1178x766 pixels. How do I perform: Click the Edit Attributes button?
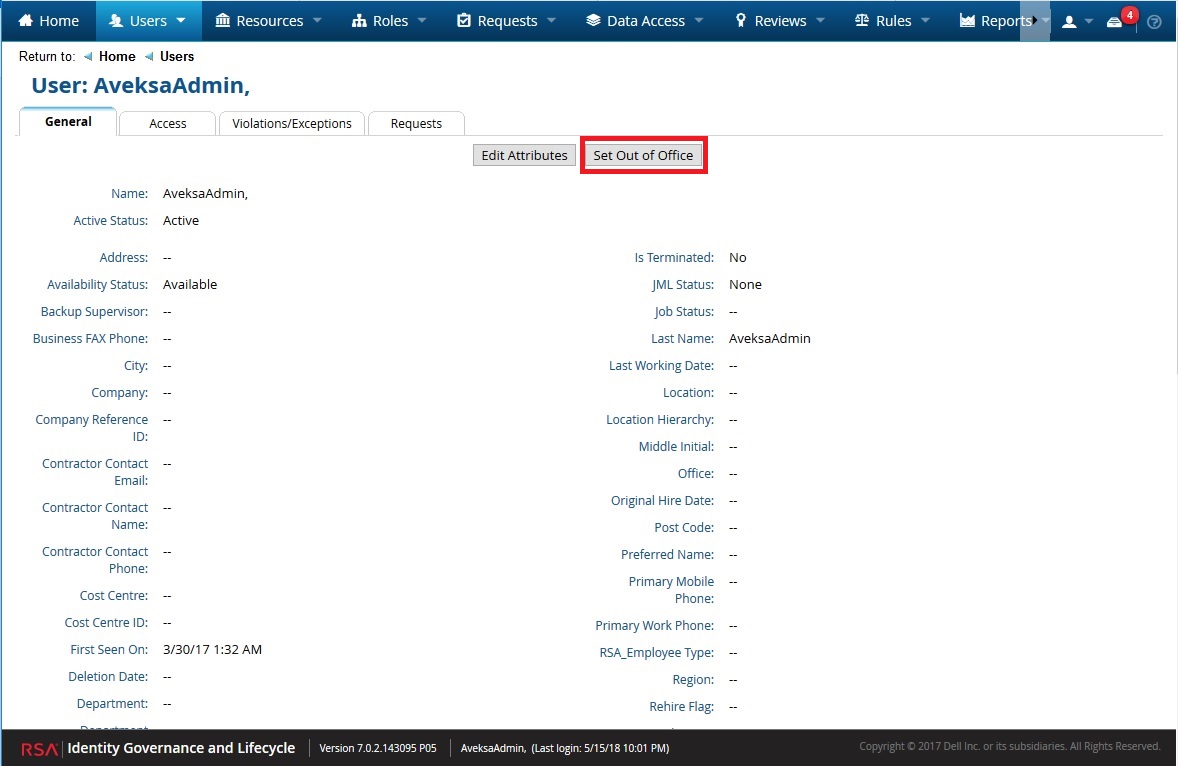click(x=524, y=155)
